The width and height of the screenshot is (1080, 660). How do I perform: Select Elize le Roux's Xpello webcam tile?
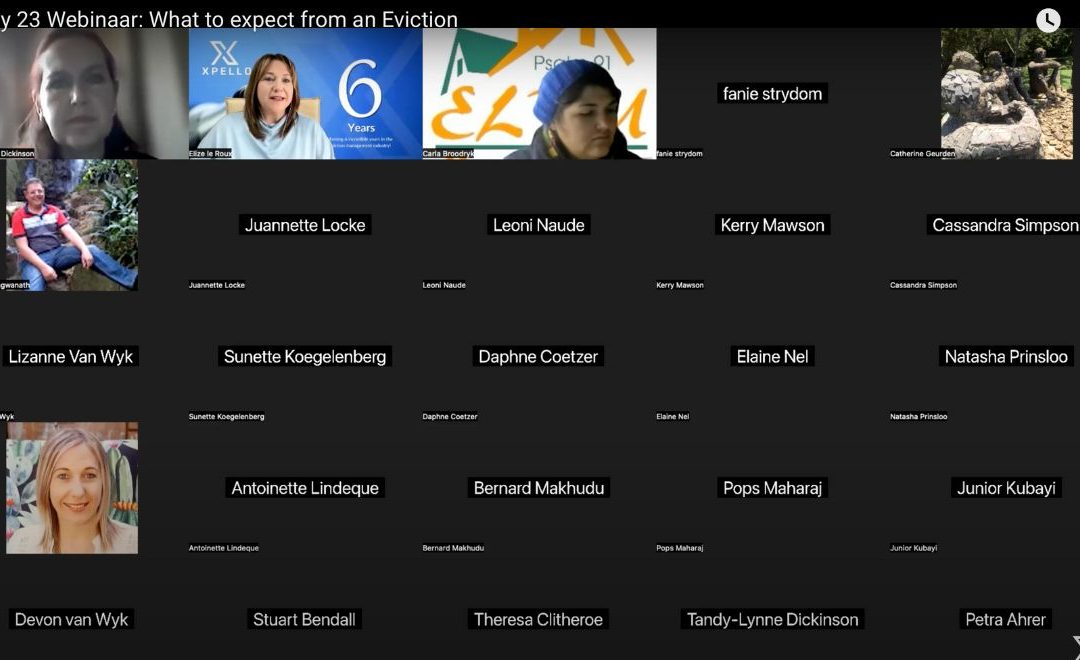(305, 94)
